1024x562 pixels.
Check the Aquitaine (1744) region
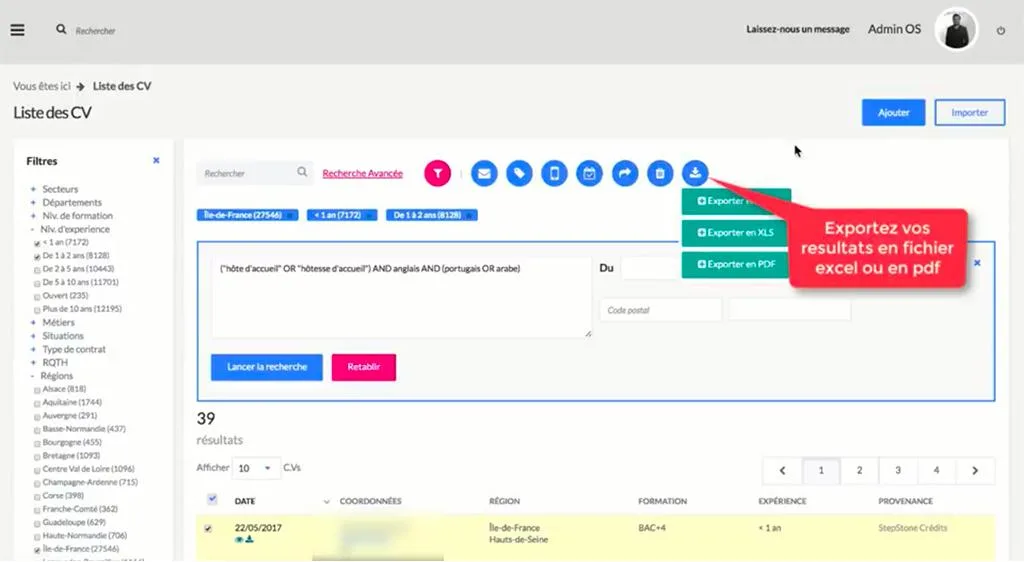37,403
